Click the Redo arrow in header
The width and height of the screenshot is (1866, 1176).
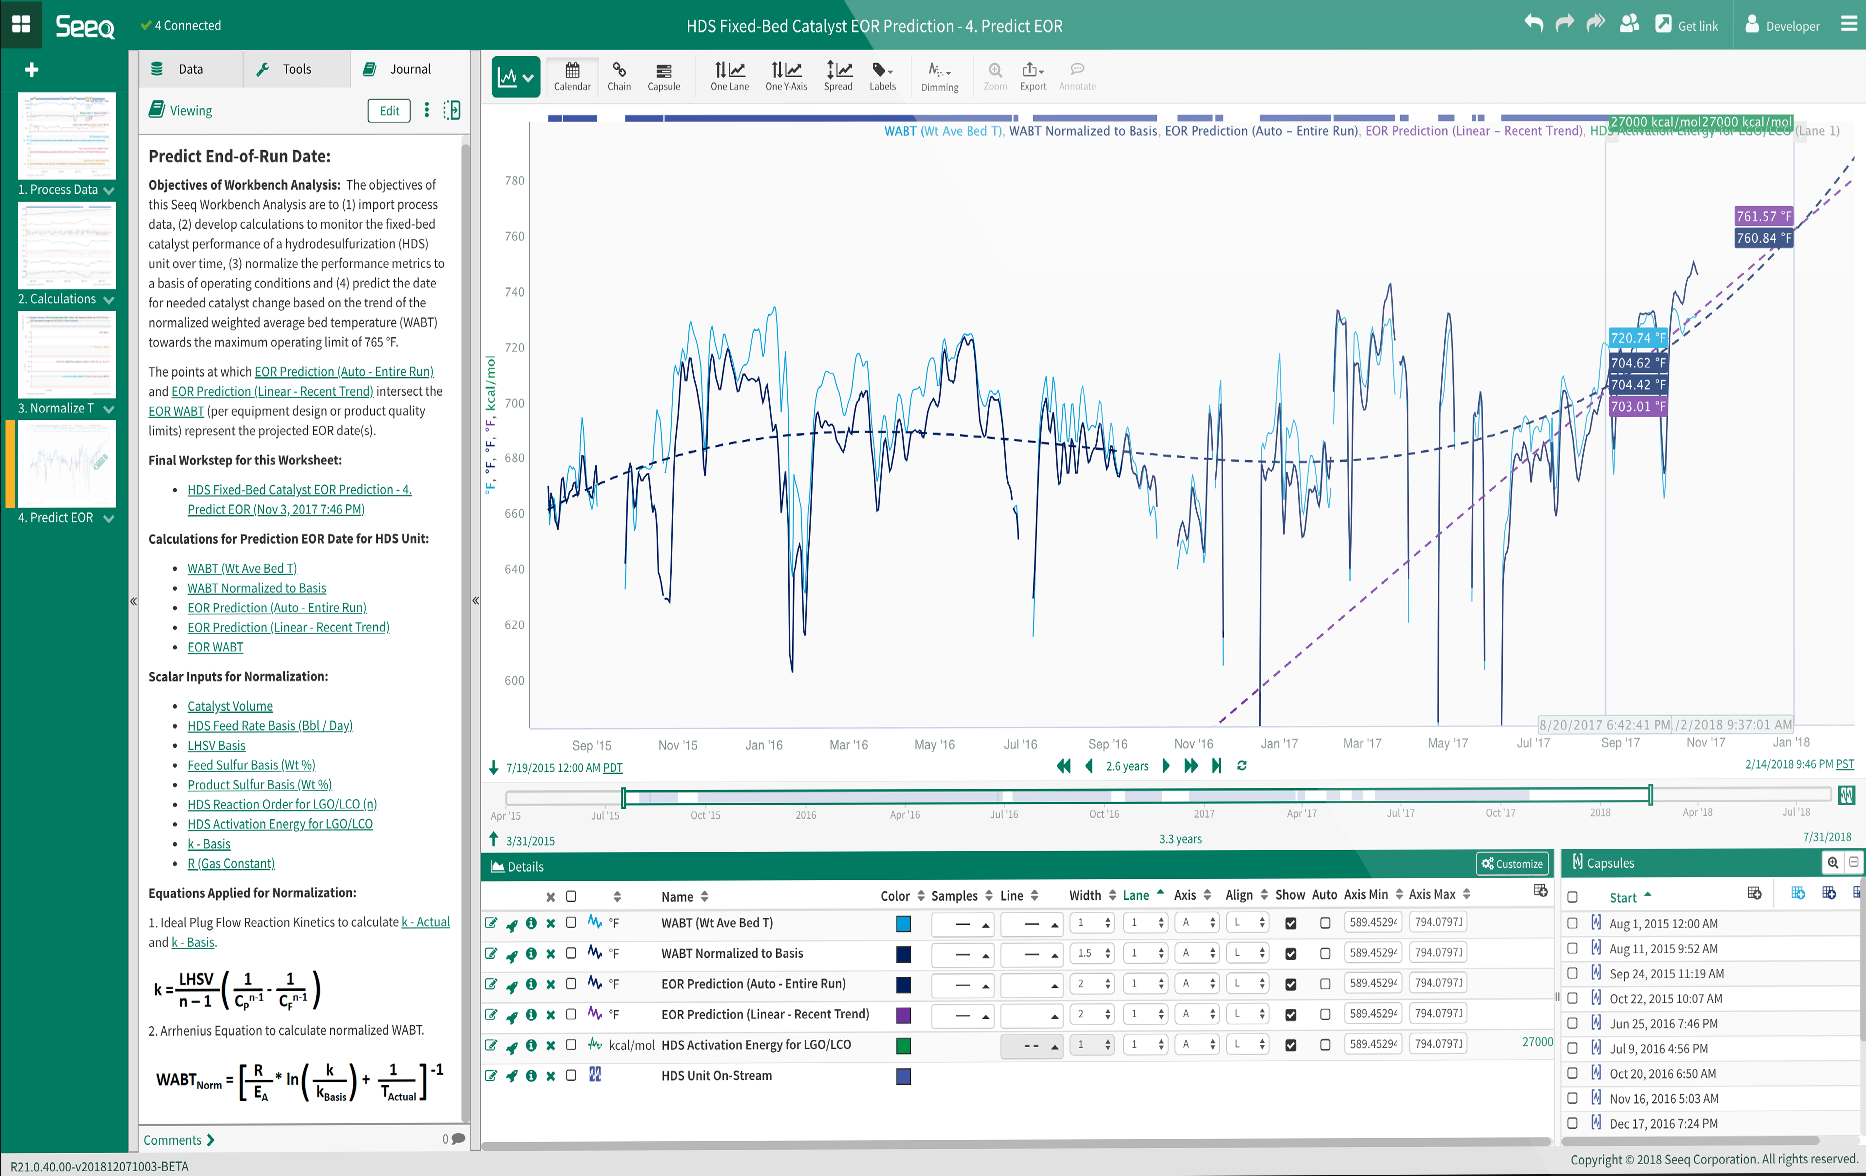(x=1564, y=24)
